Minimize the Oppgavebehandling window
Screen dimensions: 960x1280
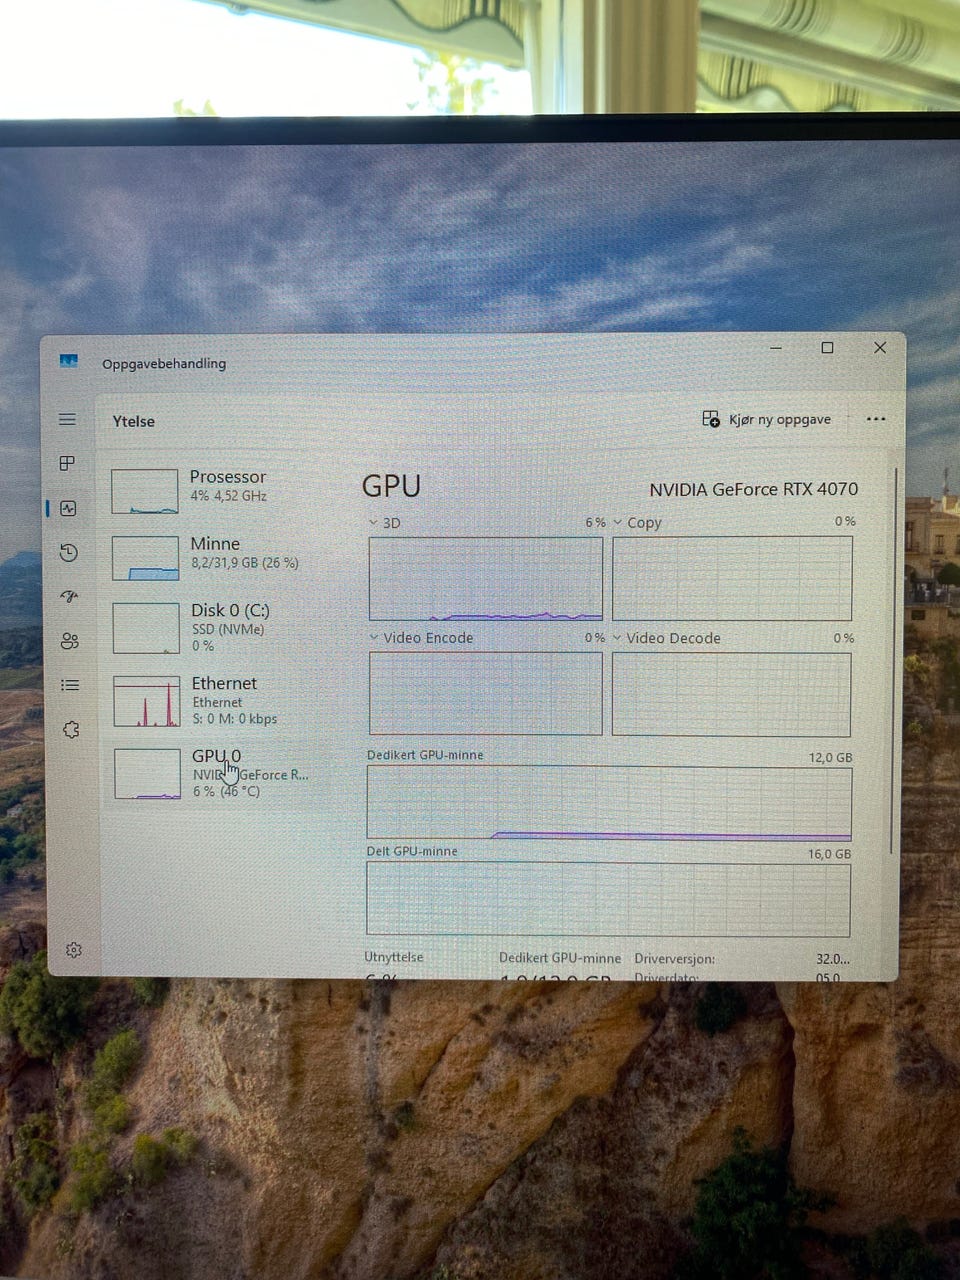coord(777,348)
